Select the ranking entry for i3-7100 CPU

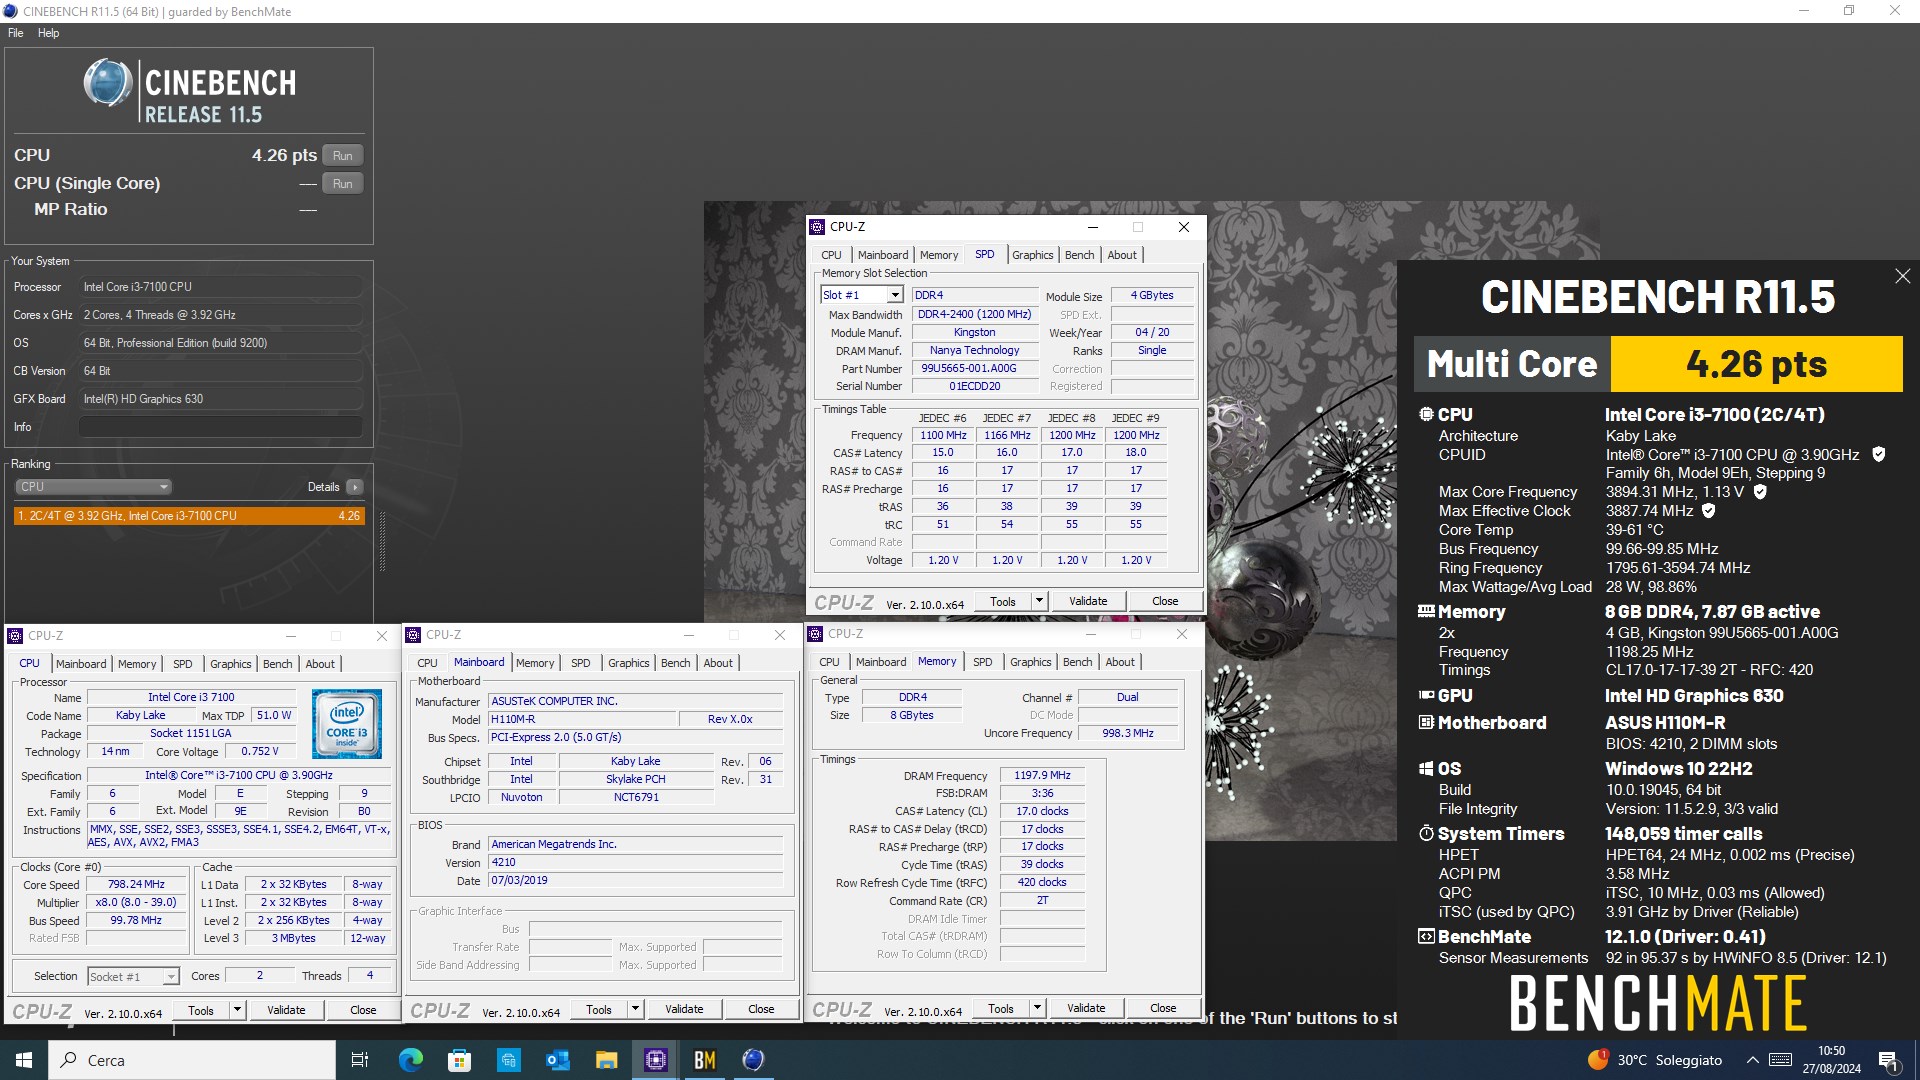pyautogui.click(x=189, y=516)
